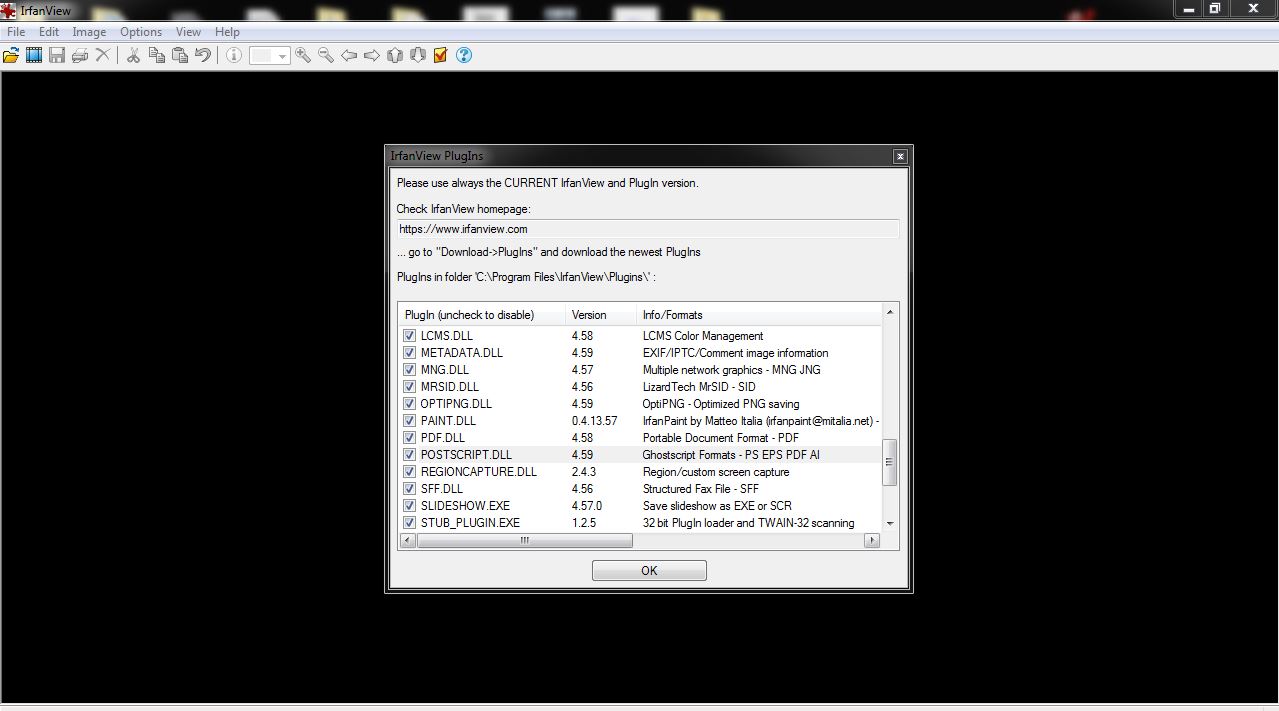Go to previous image with left arrow
The width and height of the screenshot is (1279, 711).
tap(349, 56)
